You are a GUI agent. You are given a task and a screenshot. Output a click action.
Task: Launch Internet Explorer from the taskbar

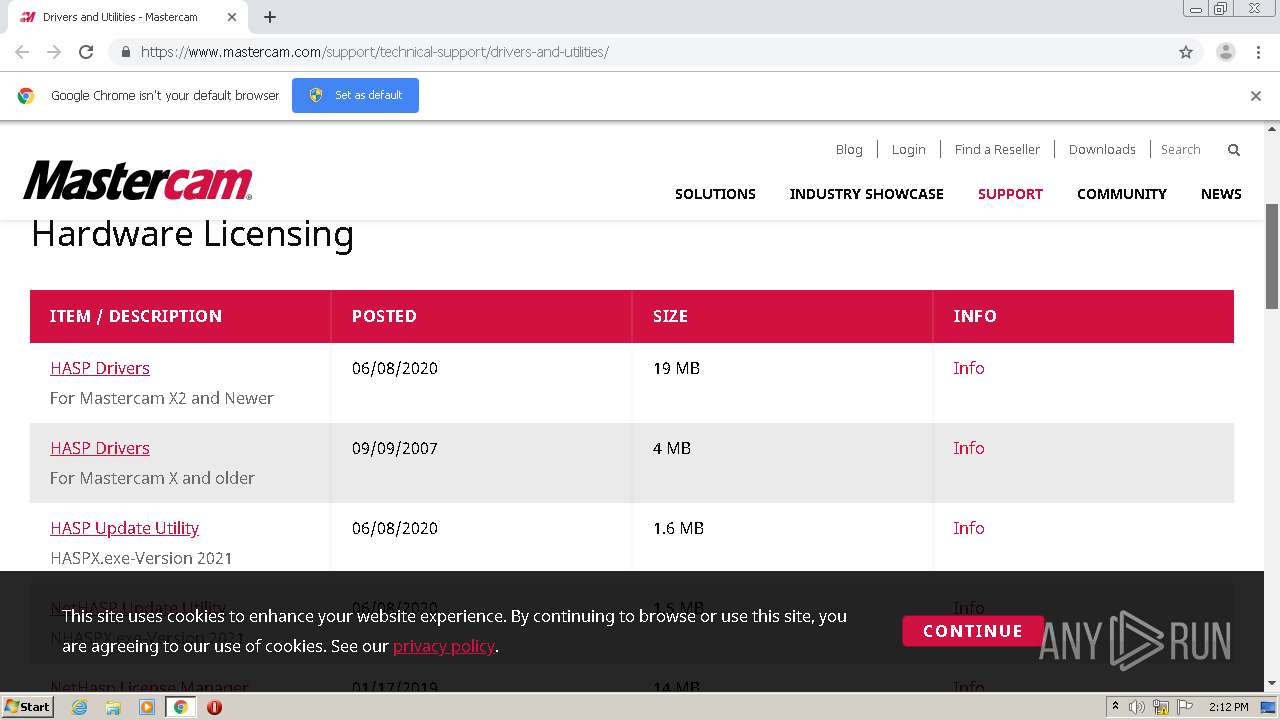[80, 707]
